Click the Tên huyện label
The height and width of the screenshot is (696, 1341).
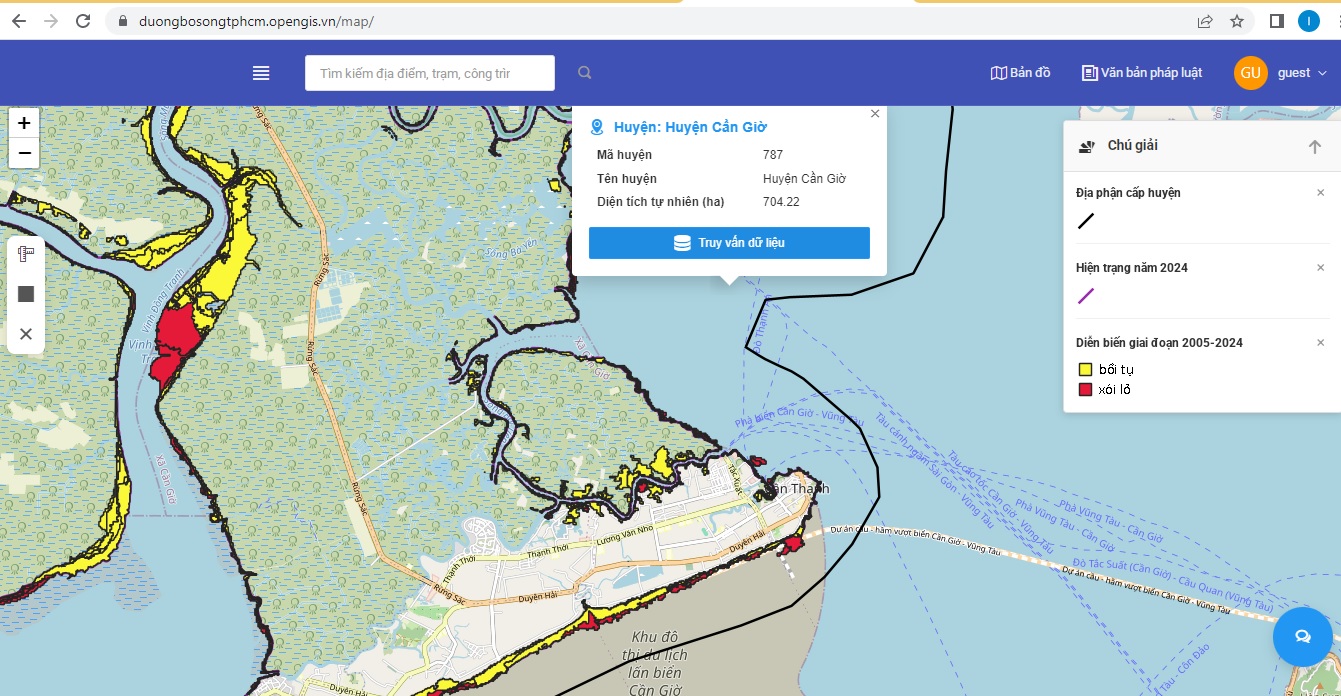click(627, 179)
